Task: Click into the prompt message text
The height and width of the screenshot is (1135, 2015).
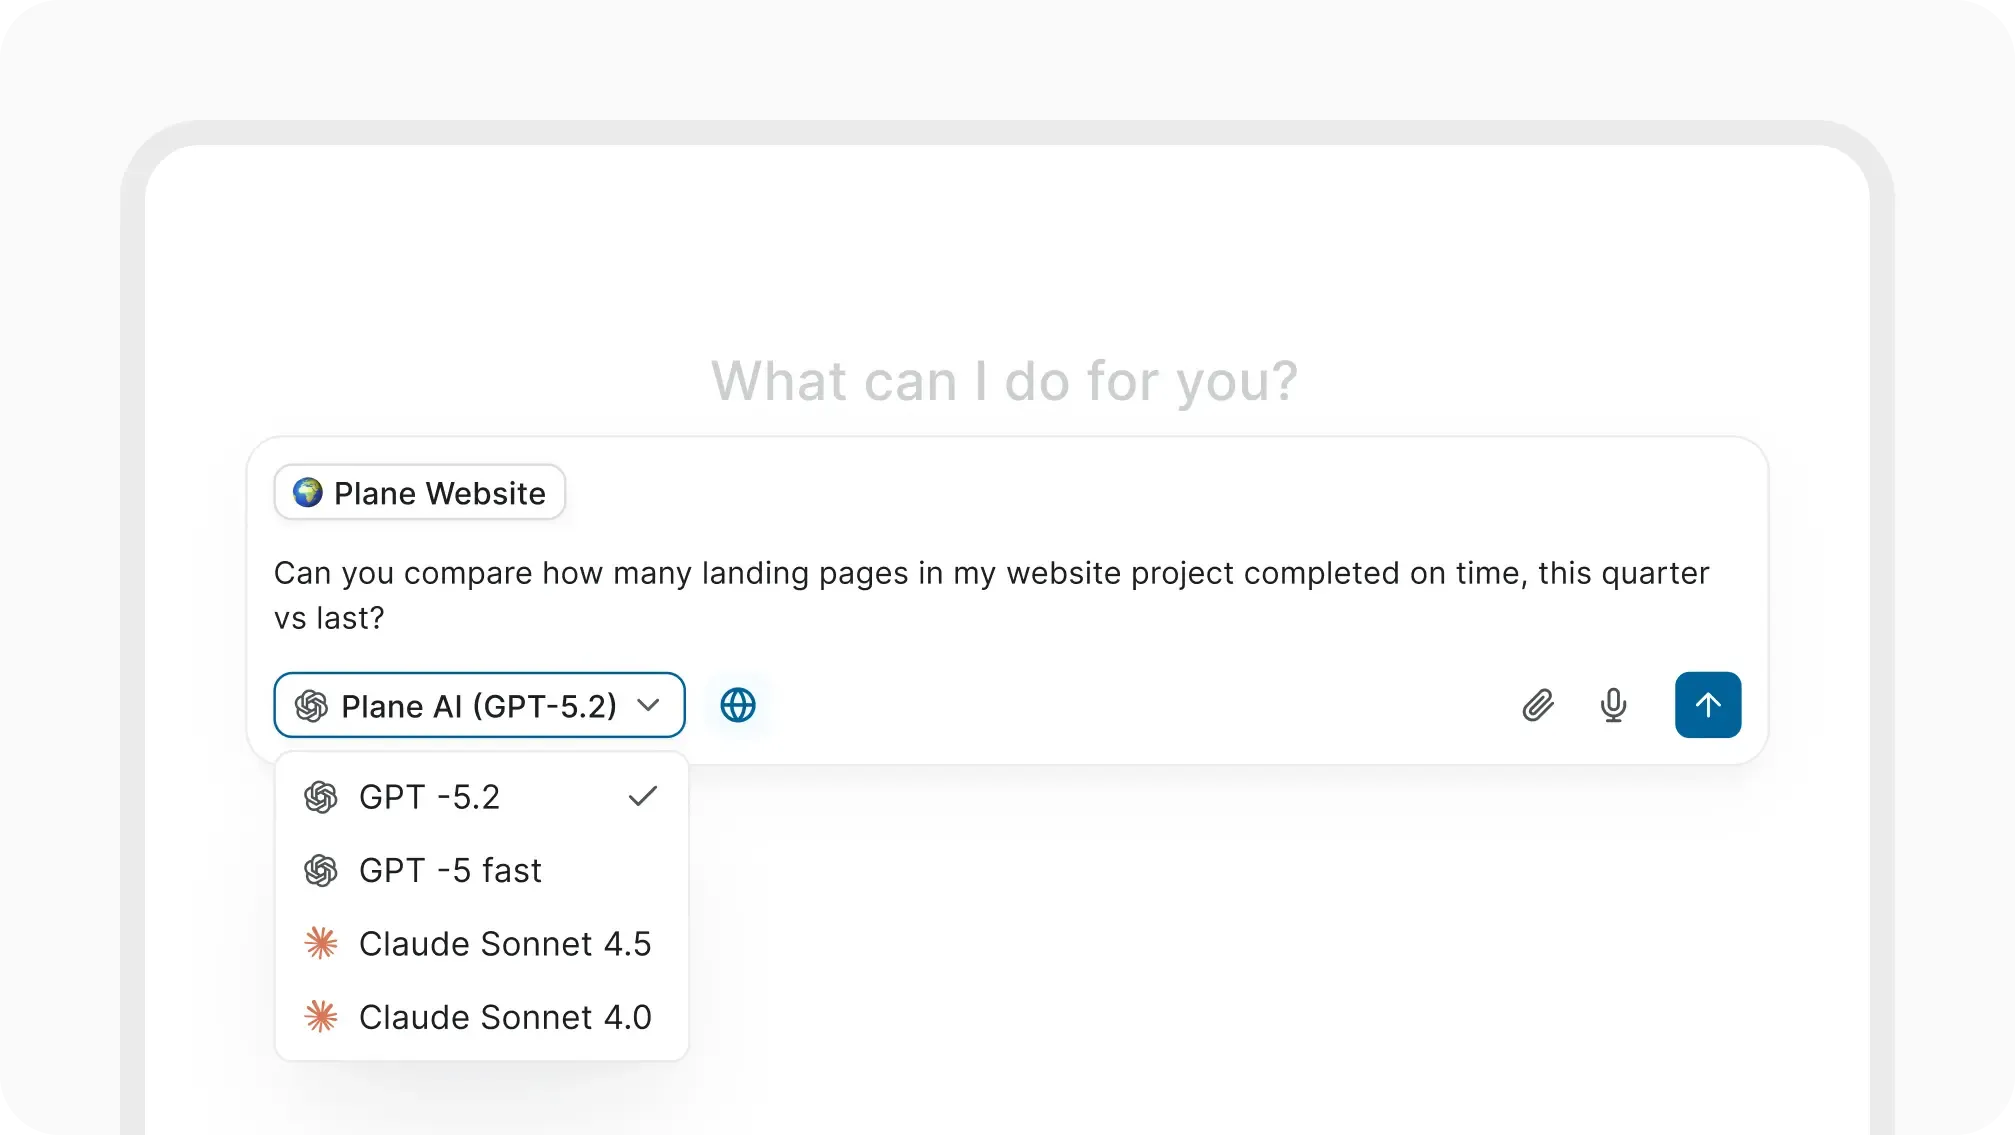Action: (990, 594)
